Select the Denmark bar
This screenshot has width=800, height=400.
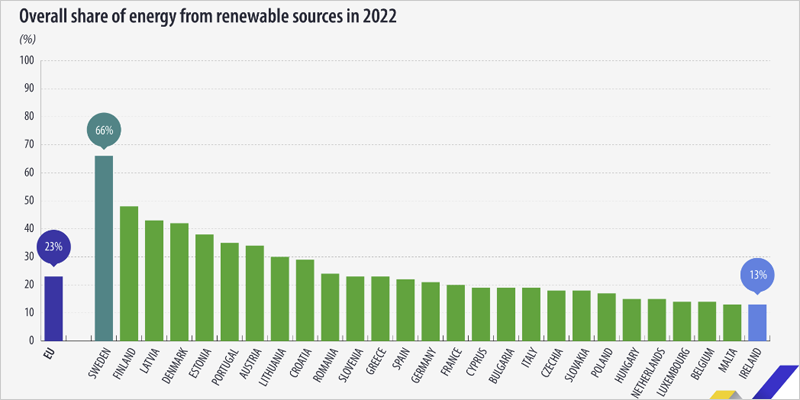pos(179,282)
